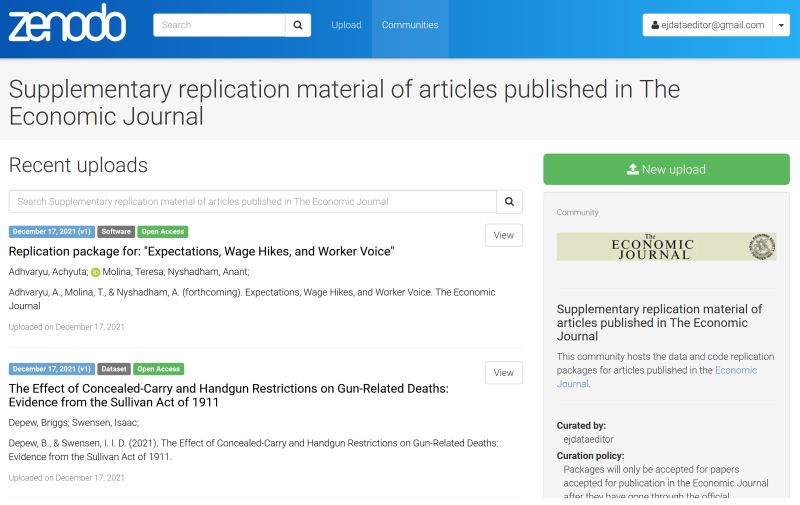The height and width of the screenshot is (505, 800).
Task: View the Expectations, Wage Hikes record
Action: click(x=504, y=235)
